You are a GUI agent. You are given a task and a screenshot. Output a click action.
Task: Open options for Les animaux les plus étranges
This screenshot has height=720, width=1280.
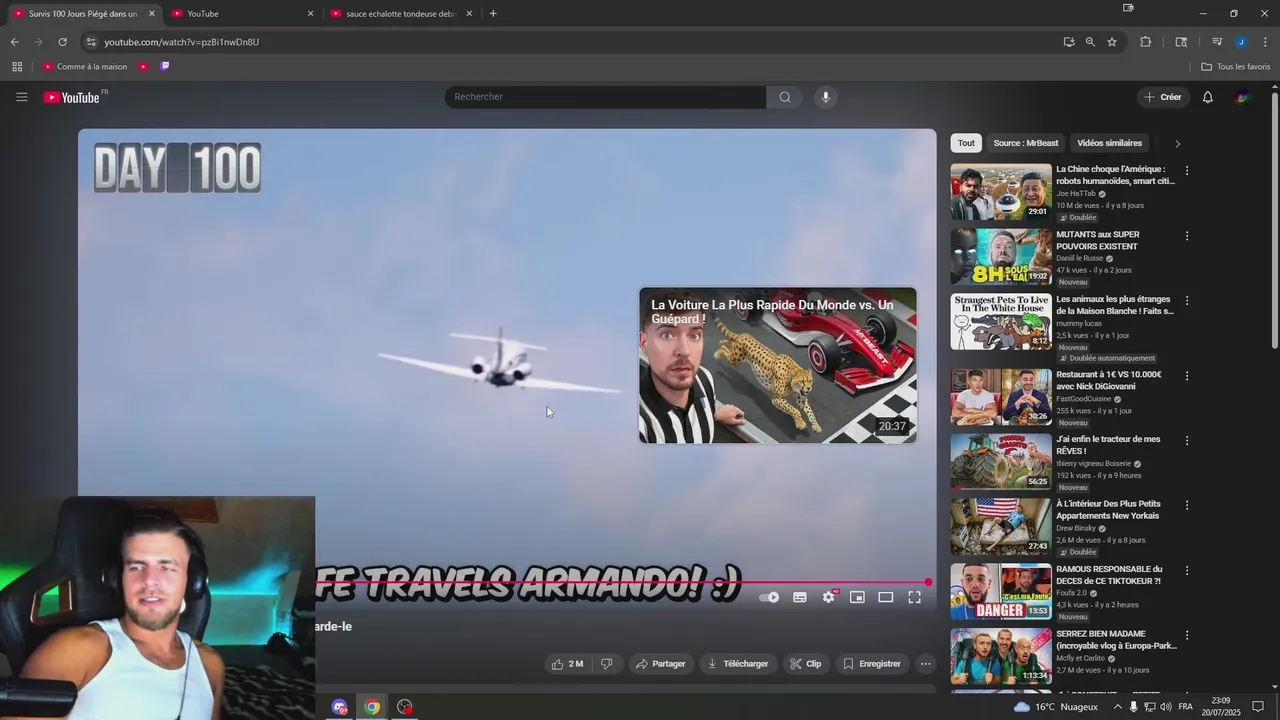tap(1187, 300)
